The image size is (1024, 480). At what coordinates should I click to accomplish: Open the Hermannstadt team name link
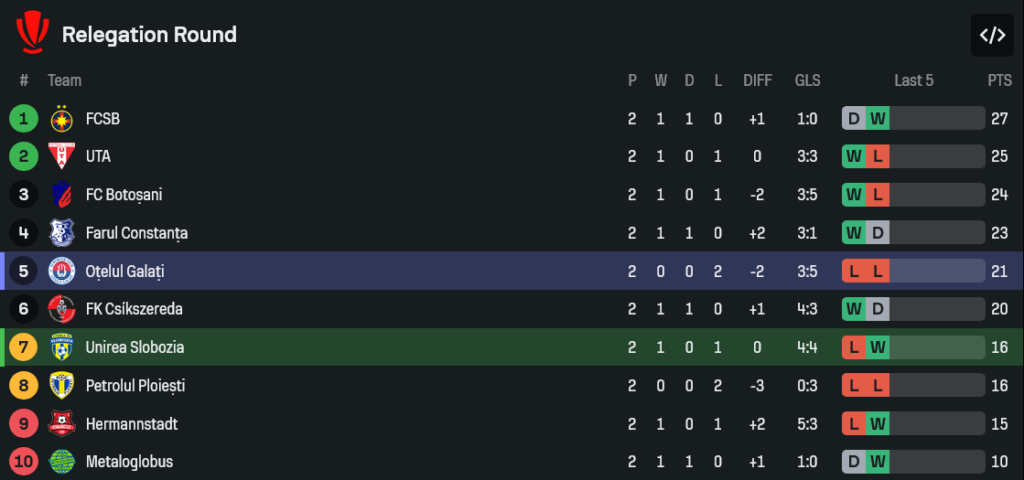pos(131,424)
